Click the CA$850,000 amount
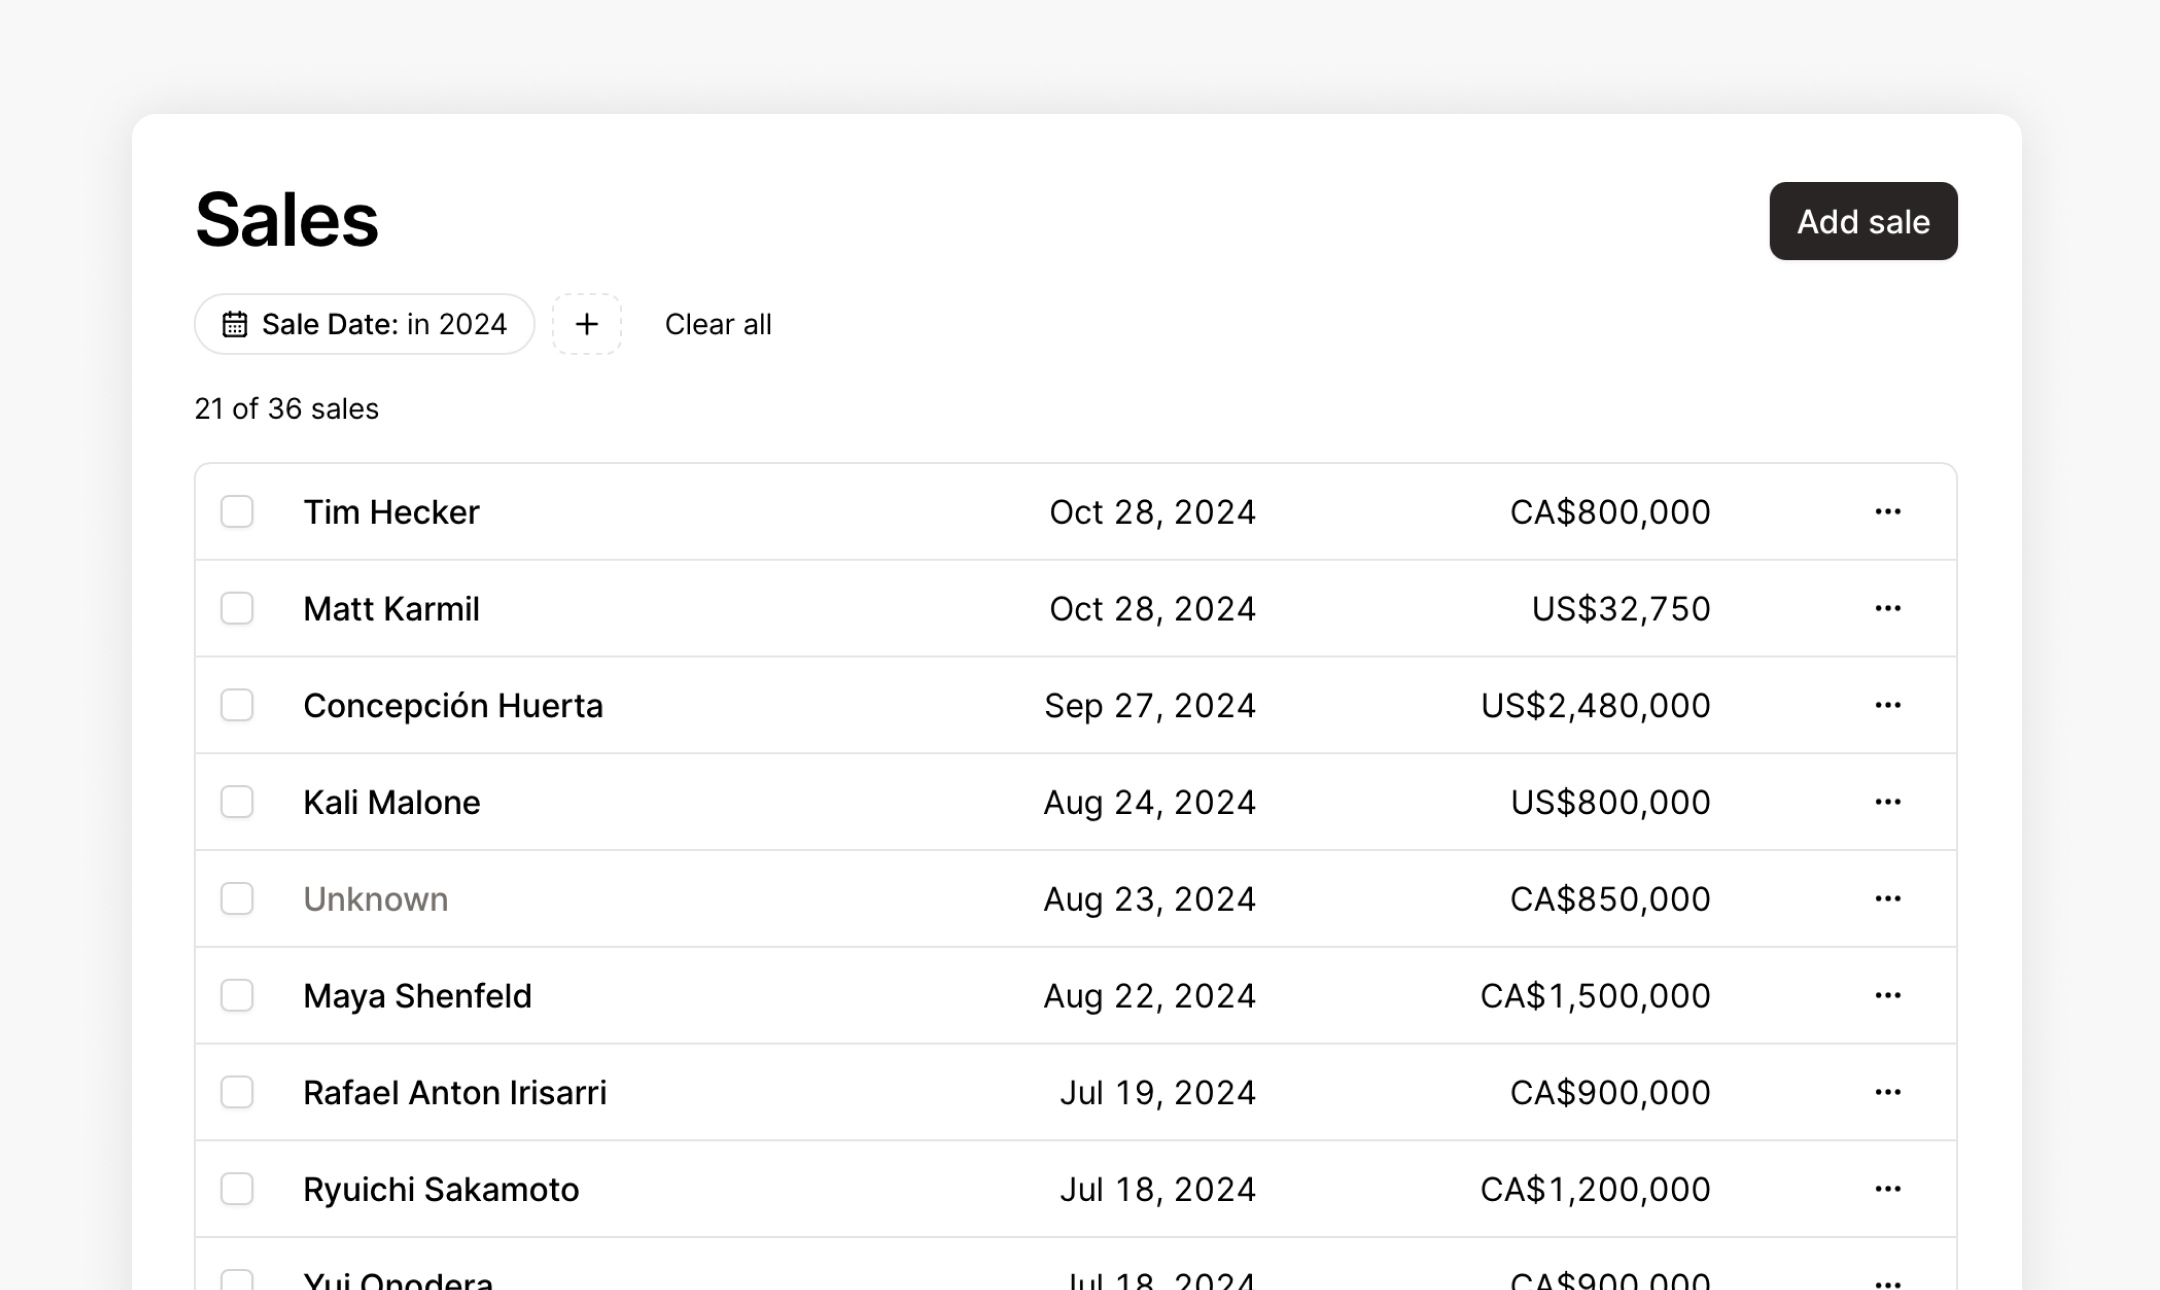Screen dimensions: 2160x1290 click(1610, 899)
